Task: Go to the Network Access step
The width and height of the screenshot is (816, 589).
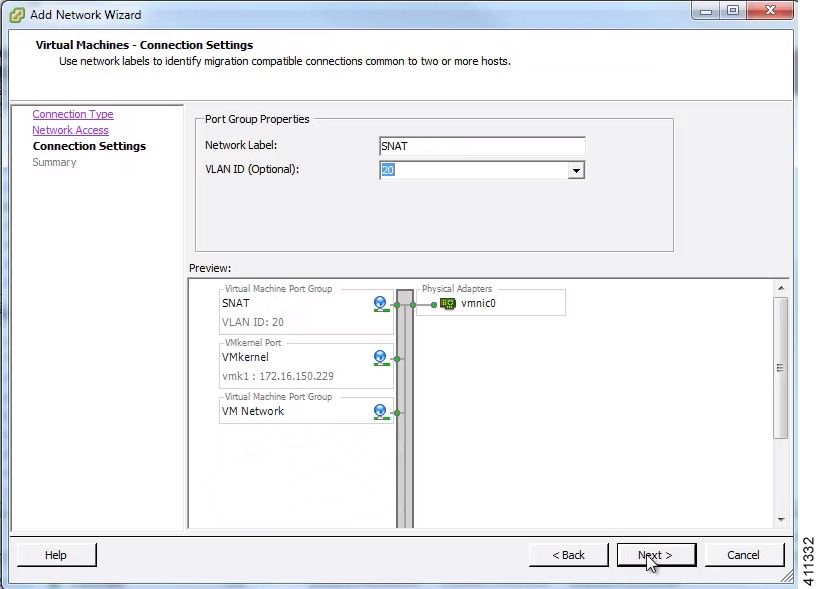Action: pyautogui.click(x=70, y=130)
